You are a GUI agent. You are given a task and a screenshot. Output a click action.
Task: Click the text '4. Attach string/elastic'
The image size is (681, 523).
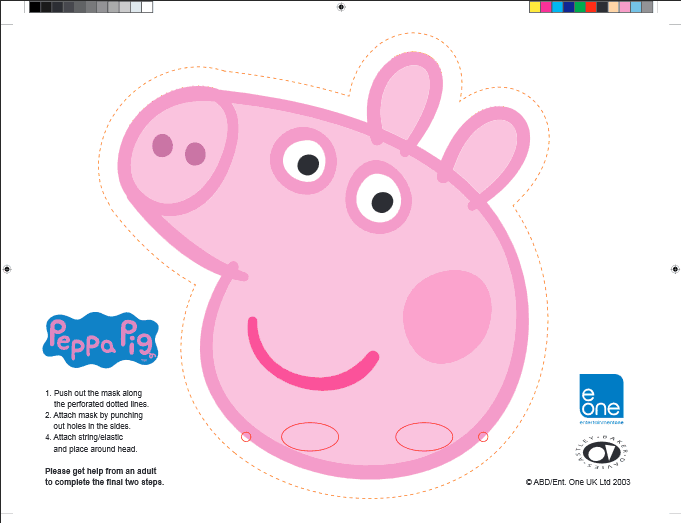(x=84, y=437)
